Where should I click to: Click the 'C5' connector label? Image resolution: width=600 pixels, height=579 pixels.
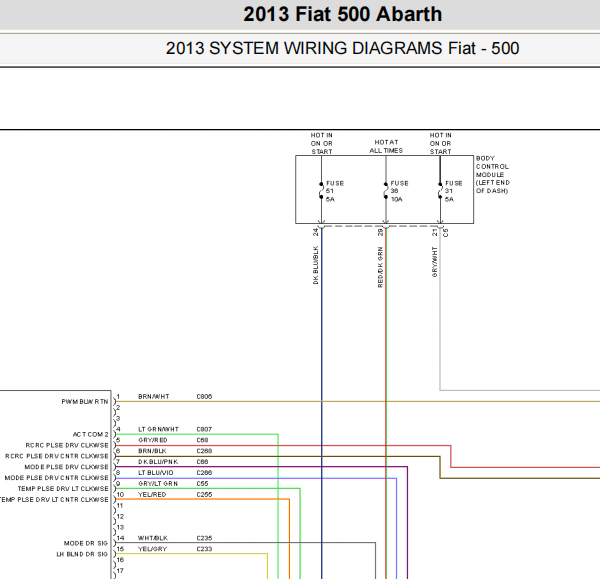click(x=445, y=233)
